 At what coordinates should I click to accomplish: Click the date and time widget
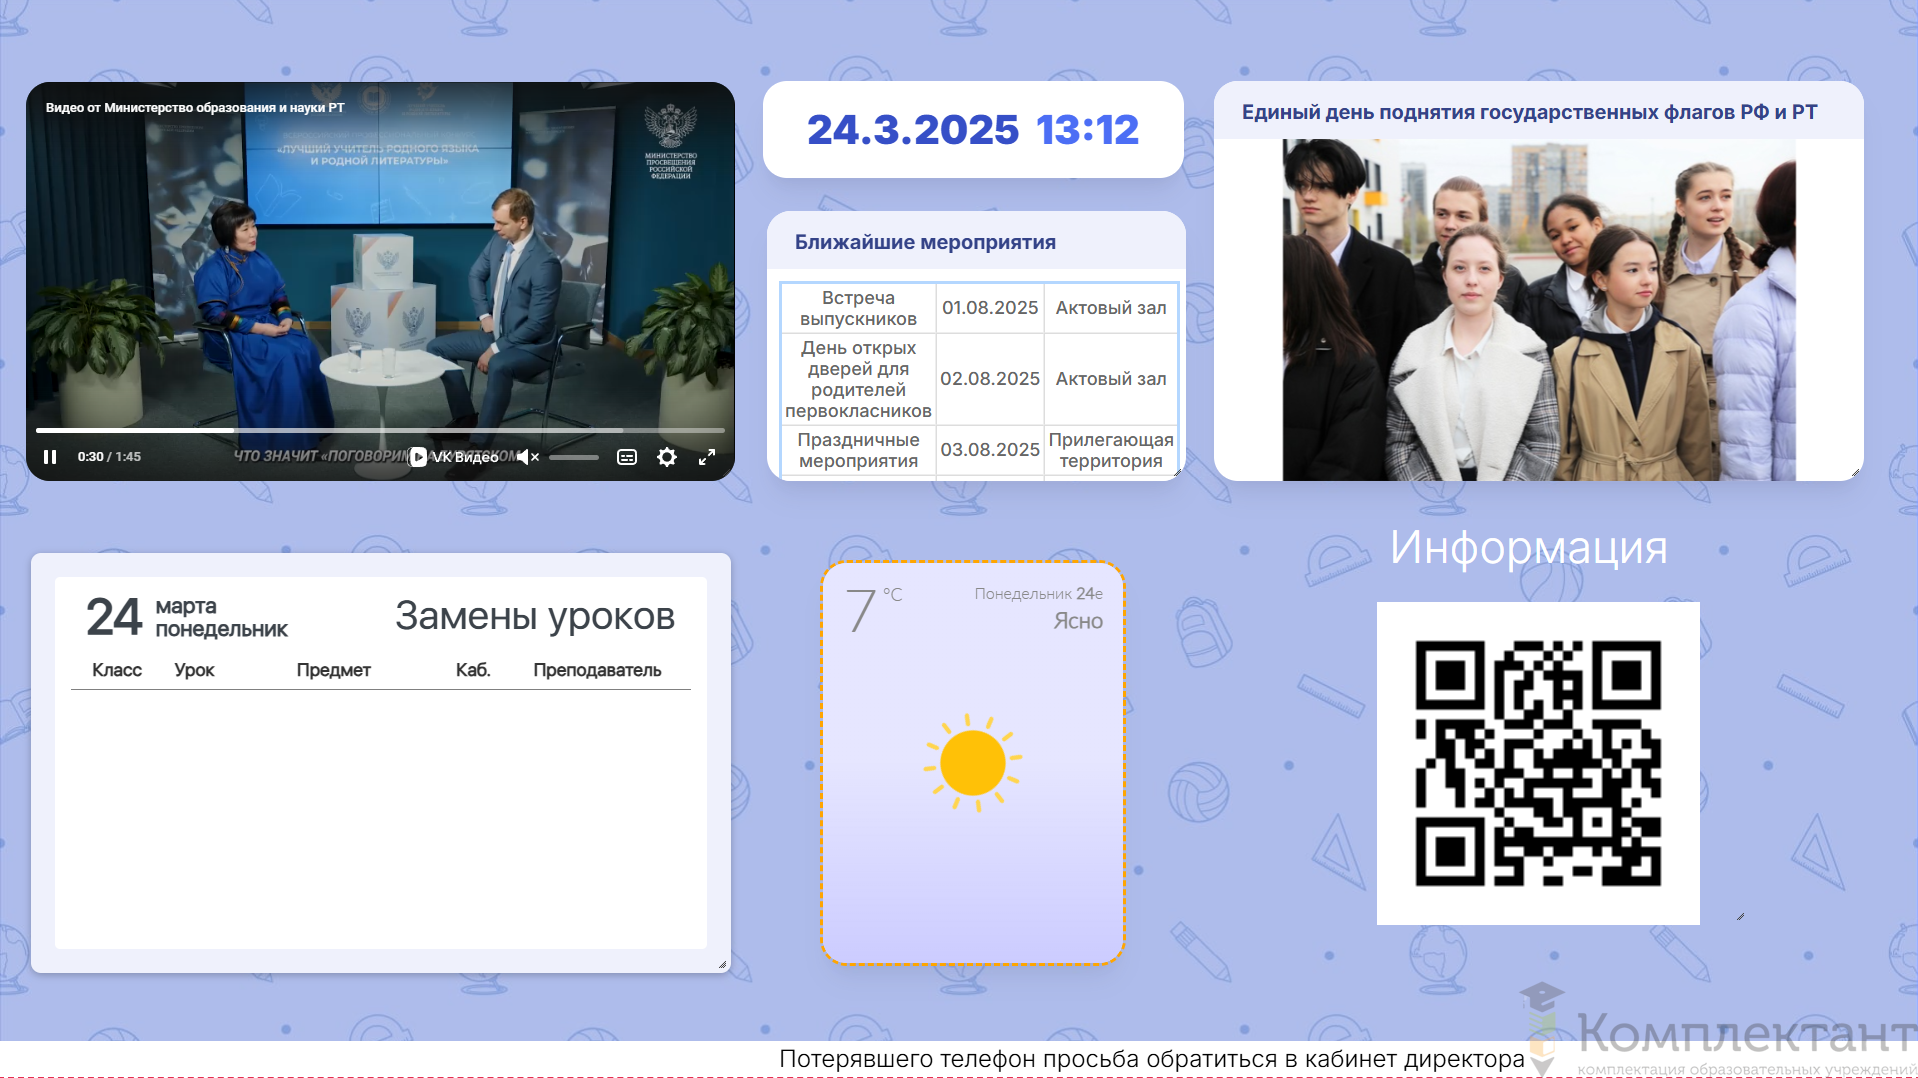973,130
